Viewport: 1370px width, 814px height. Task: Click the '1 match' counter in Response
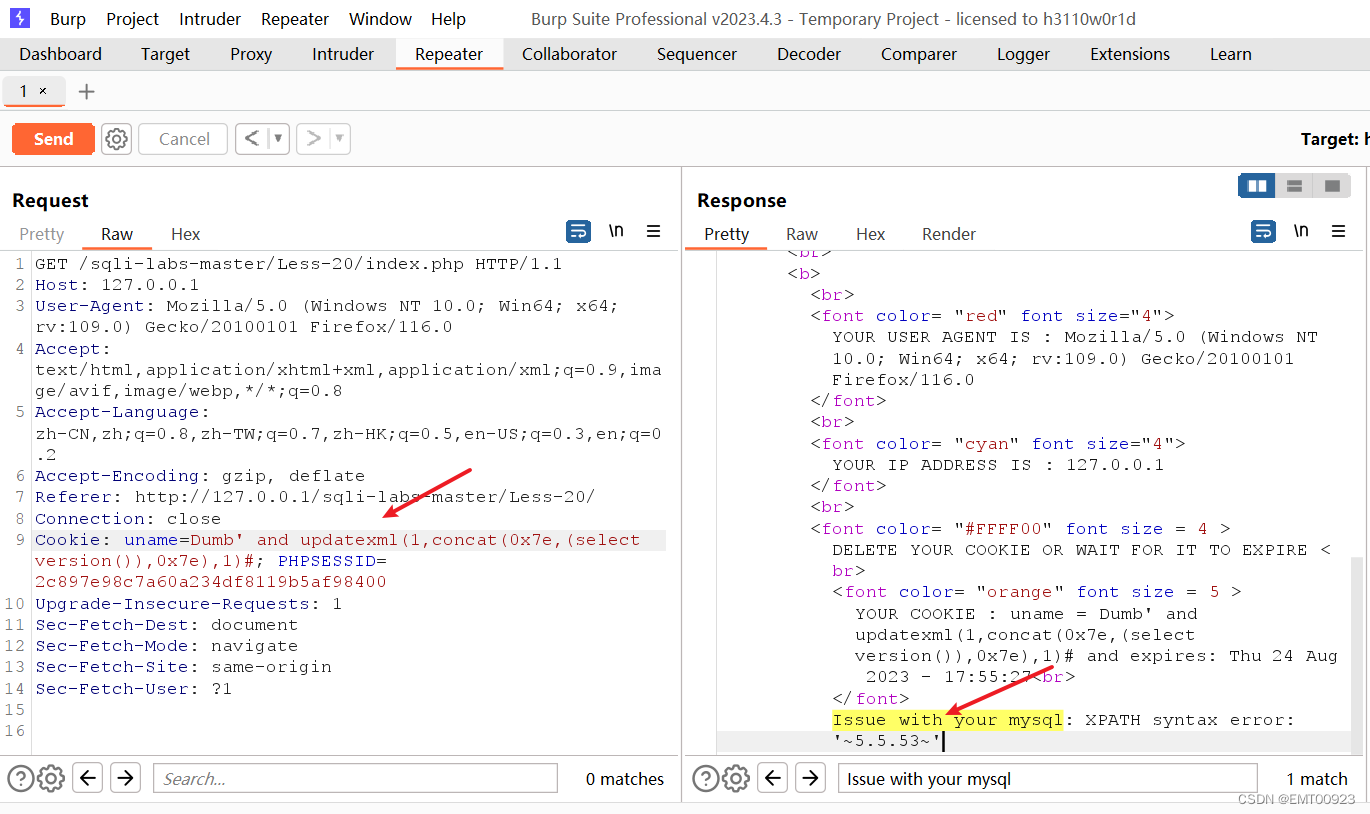[x=1316, y=779]
